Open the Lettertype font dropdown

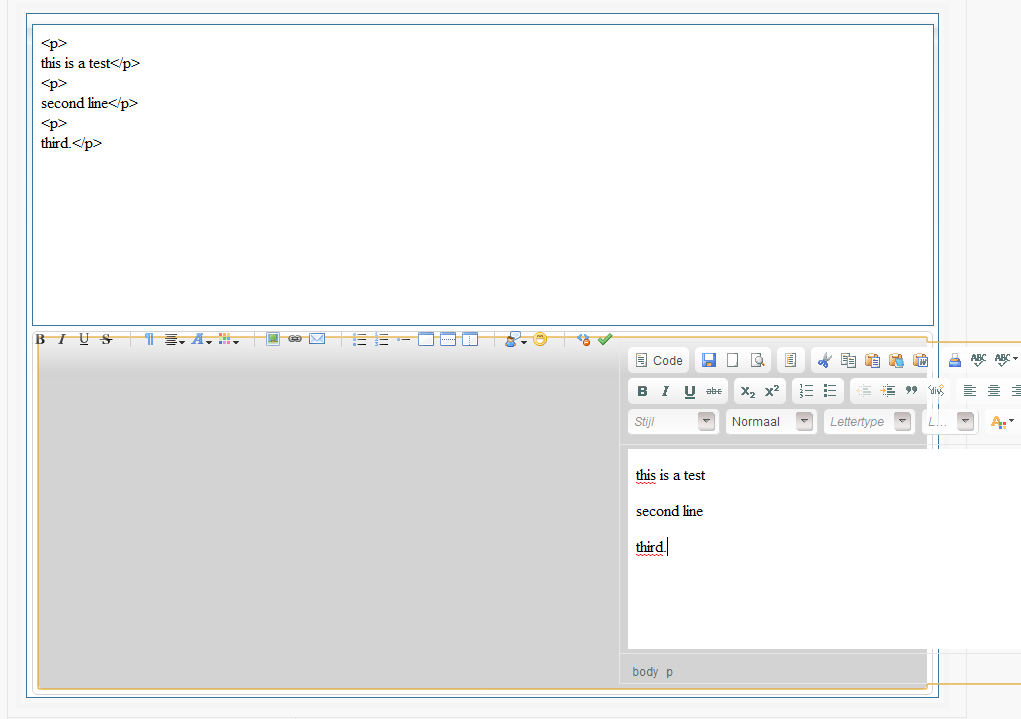tap(869, 422)
